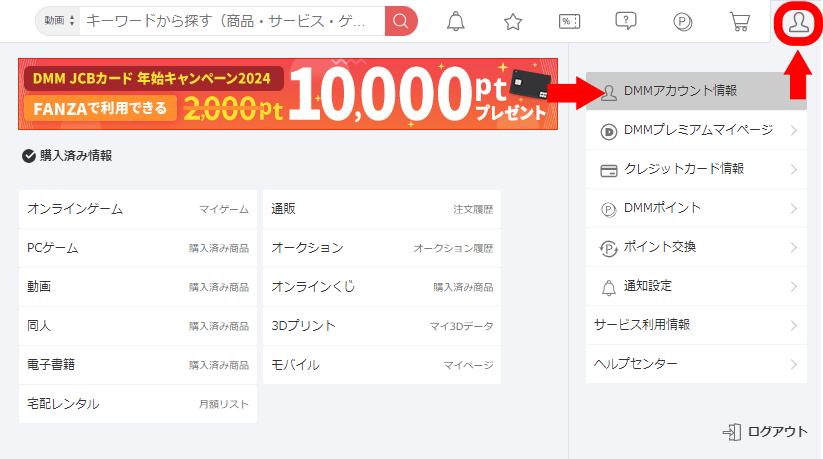This screenshot has height=459, width=823.
Task: Open favorites star icon
Action: (513, 22)
